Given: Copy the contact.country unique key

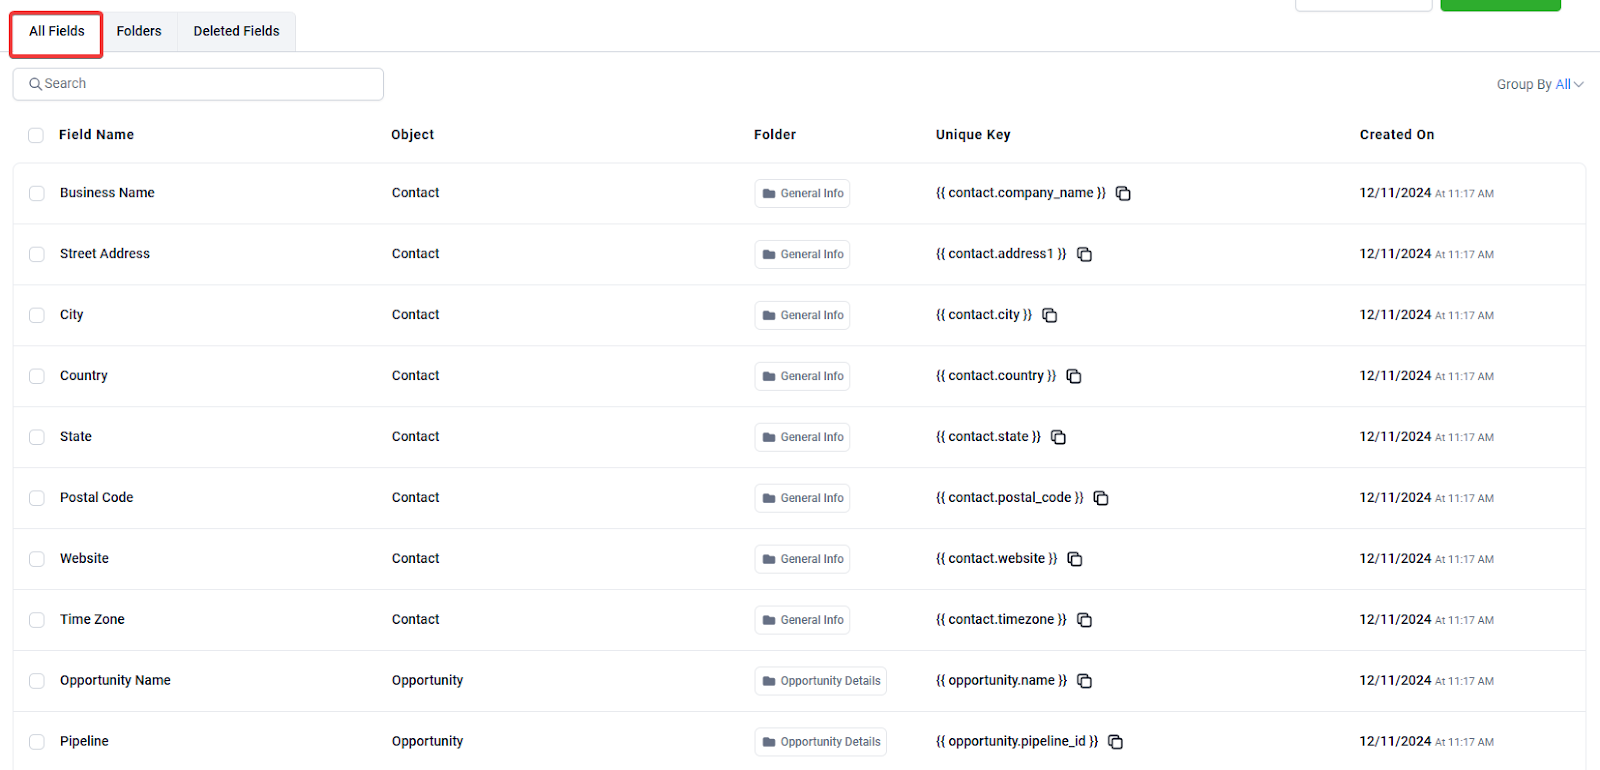Looking at the screenshot, I should pos(1074,376).
